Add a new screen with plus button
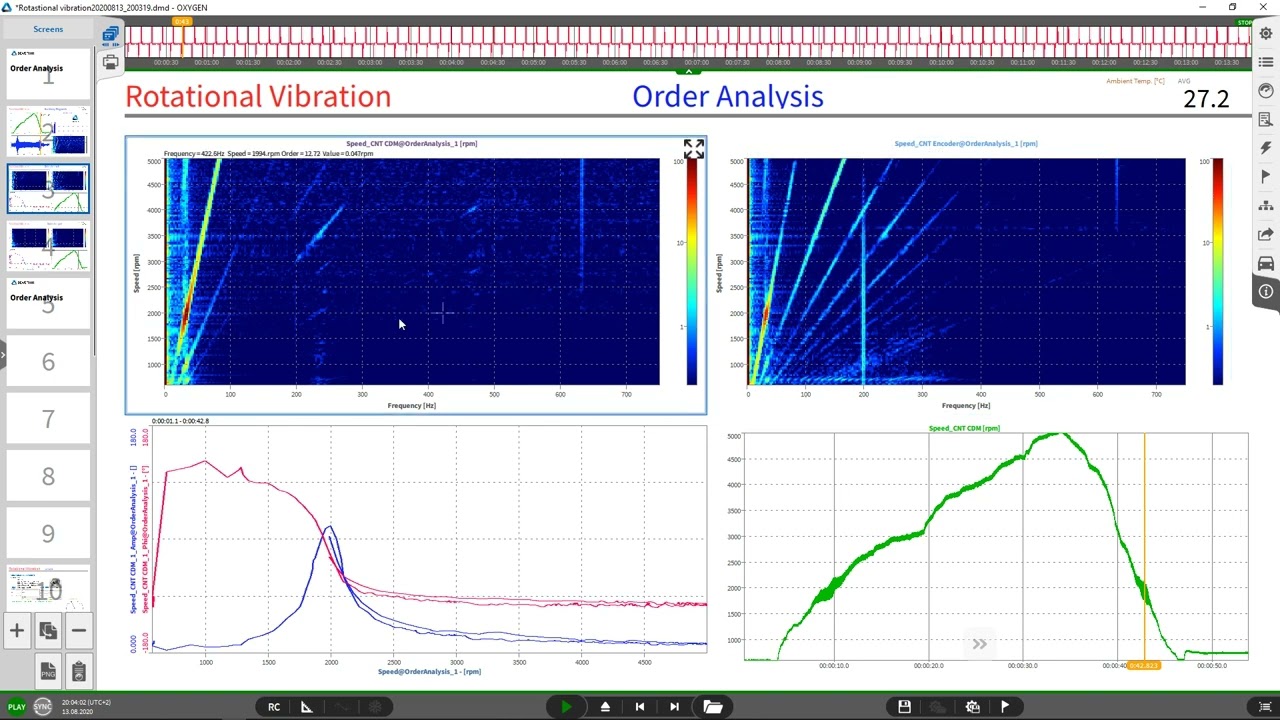Image resolution: width=1280 pixels, height=720 pixels. [17, 630]
